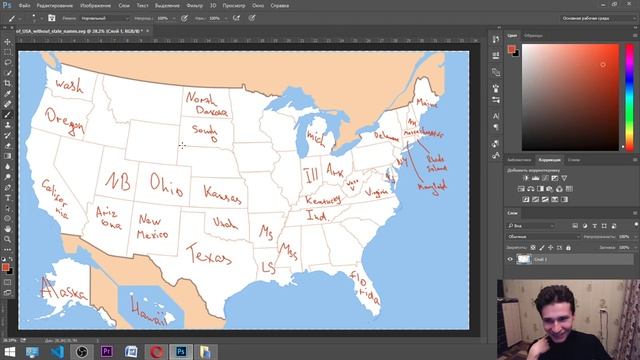Open the Файл menu
The image size is (640, 360).
coord(24,6)
